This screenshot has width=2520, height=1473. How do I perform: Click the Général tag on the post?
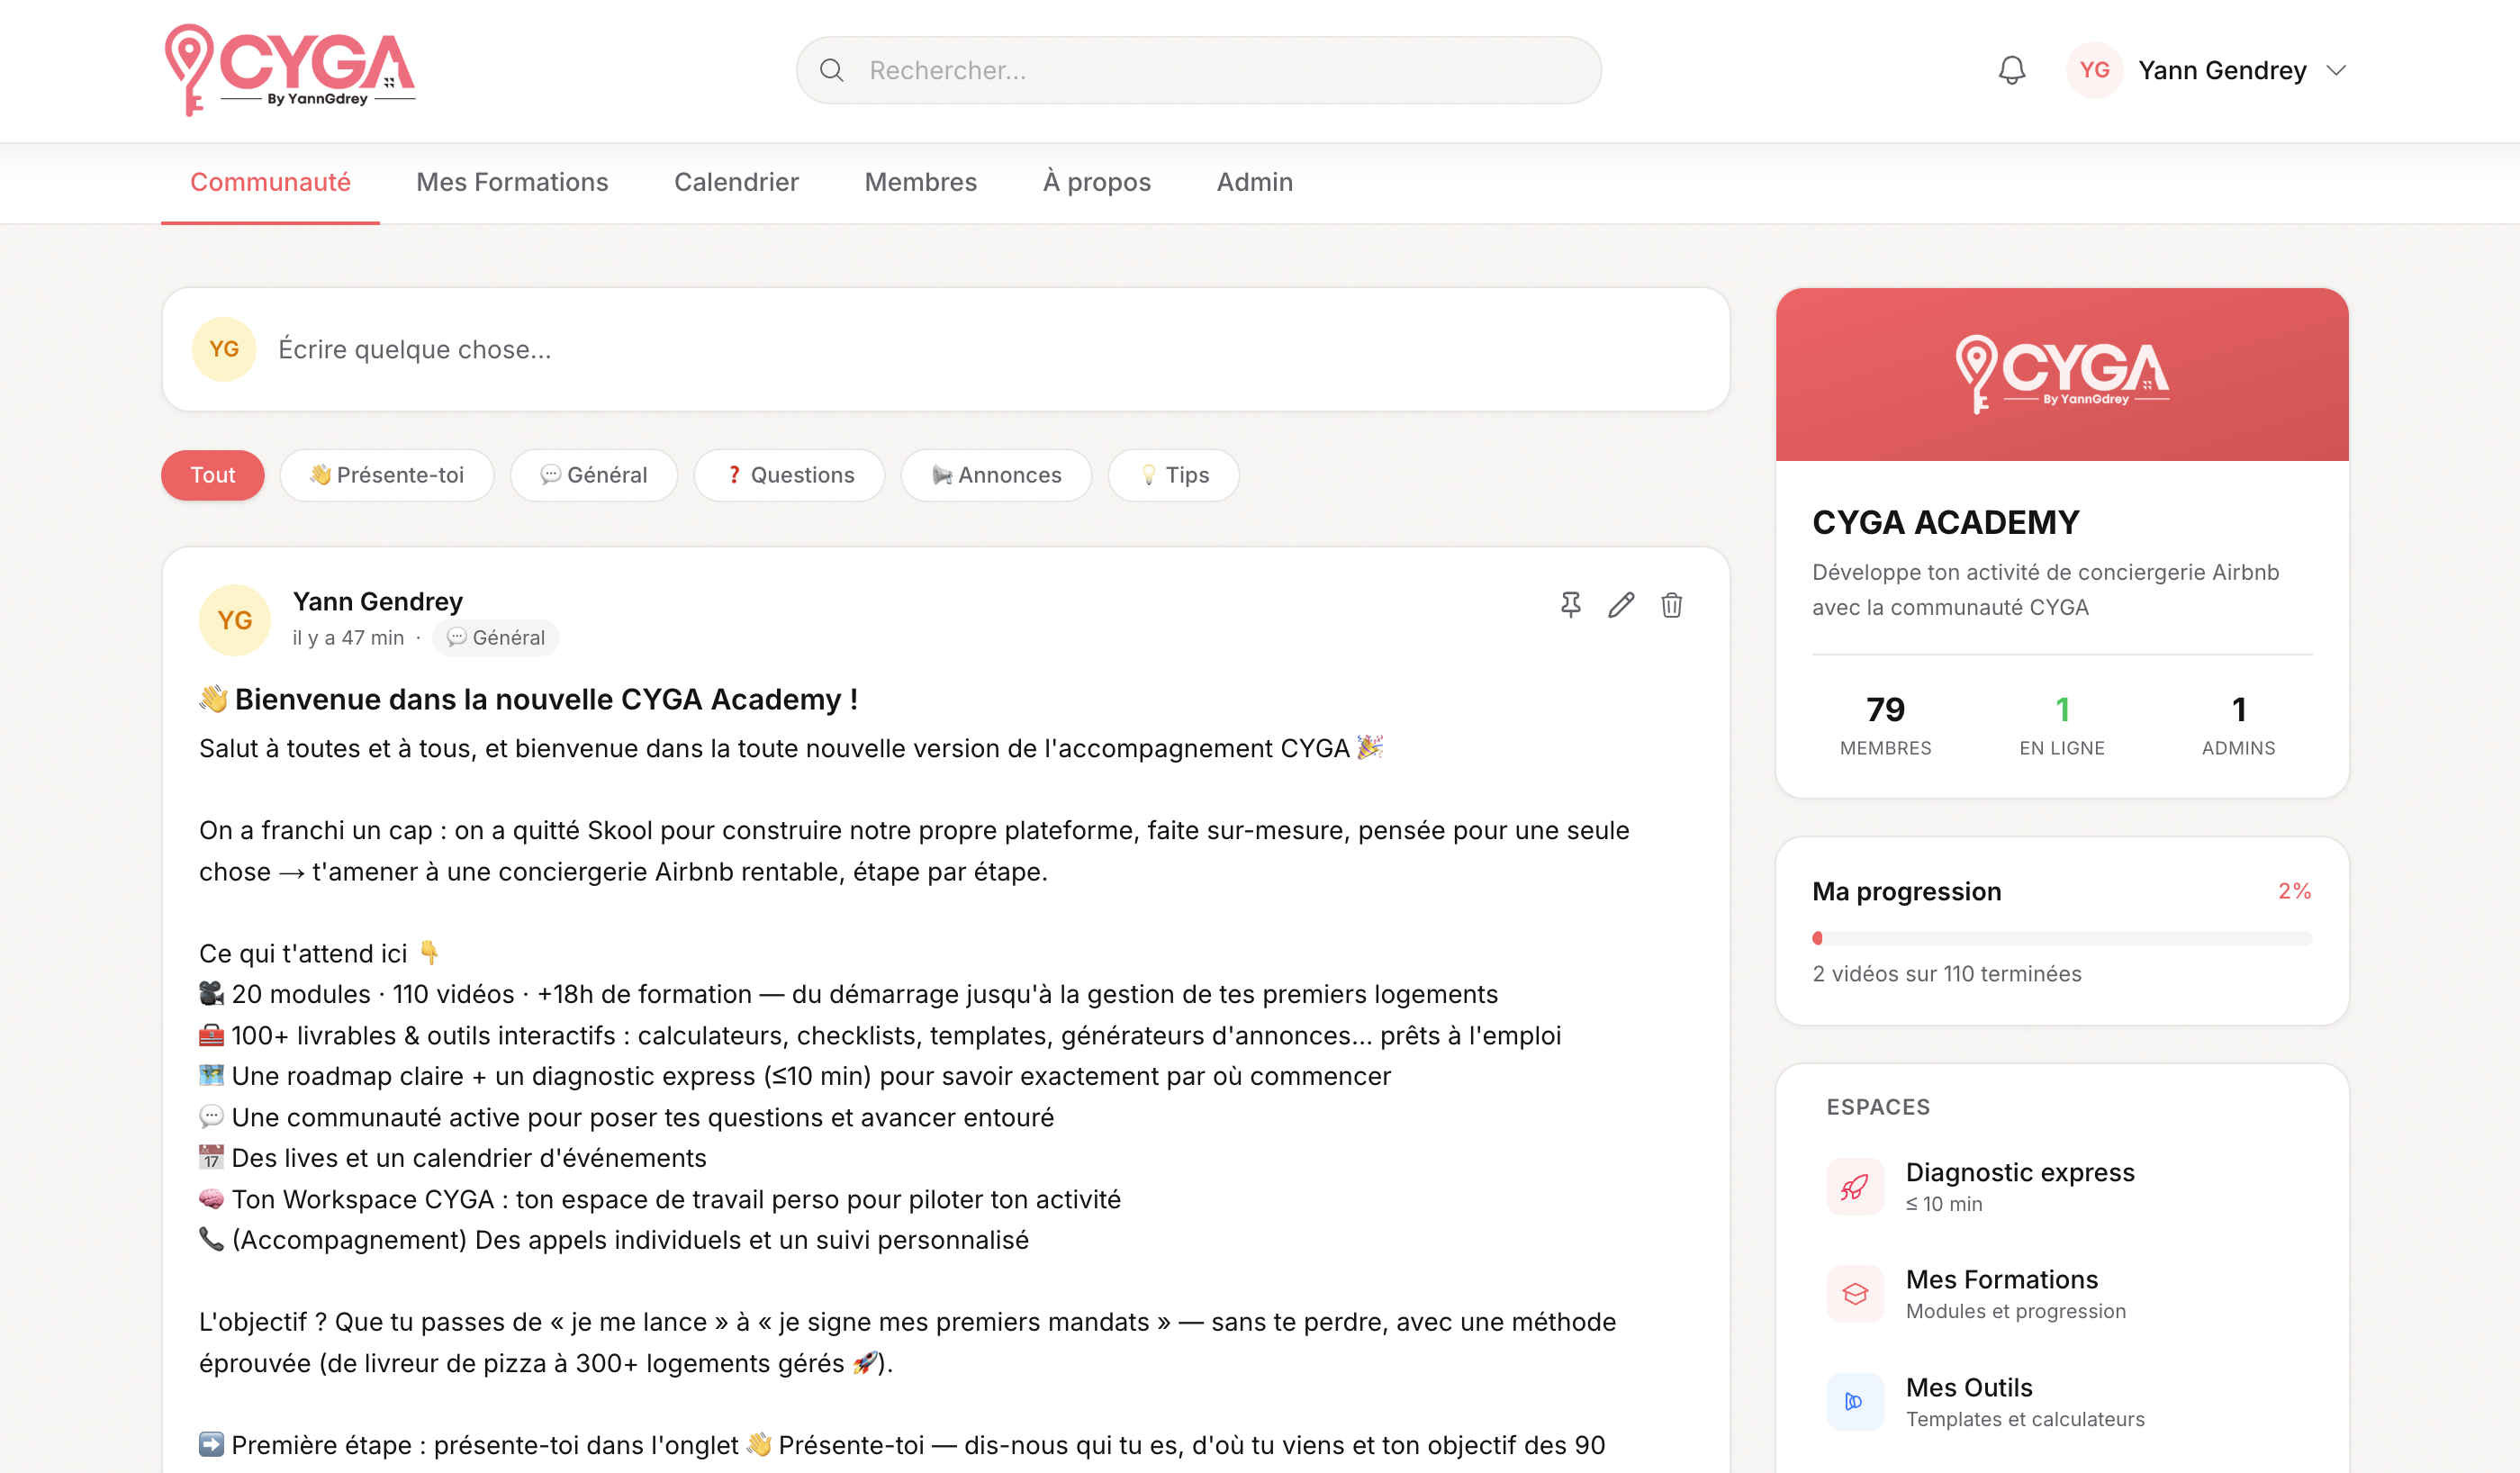click(496, 637)
